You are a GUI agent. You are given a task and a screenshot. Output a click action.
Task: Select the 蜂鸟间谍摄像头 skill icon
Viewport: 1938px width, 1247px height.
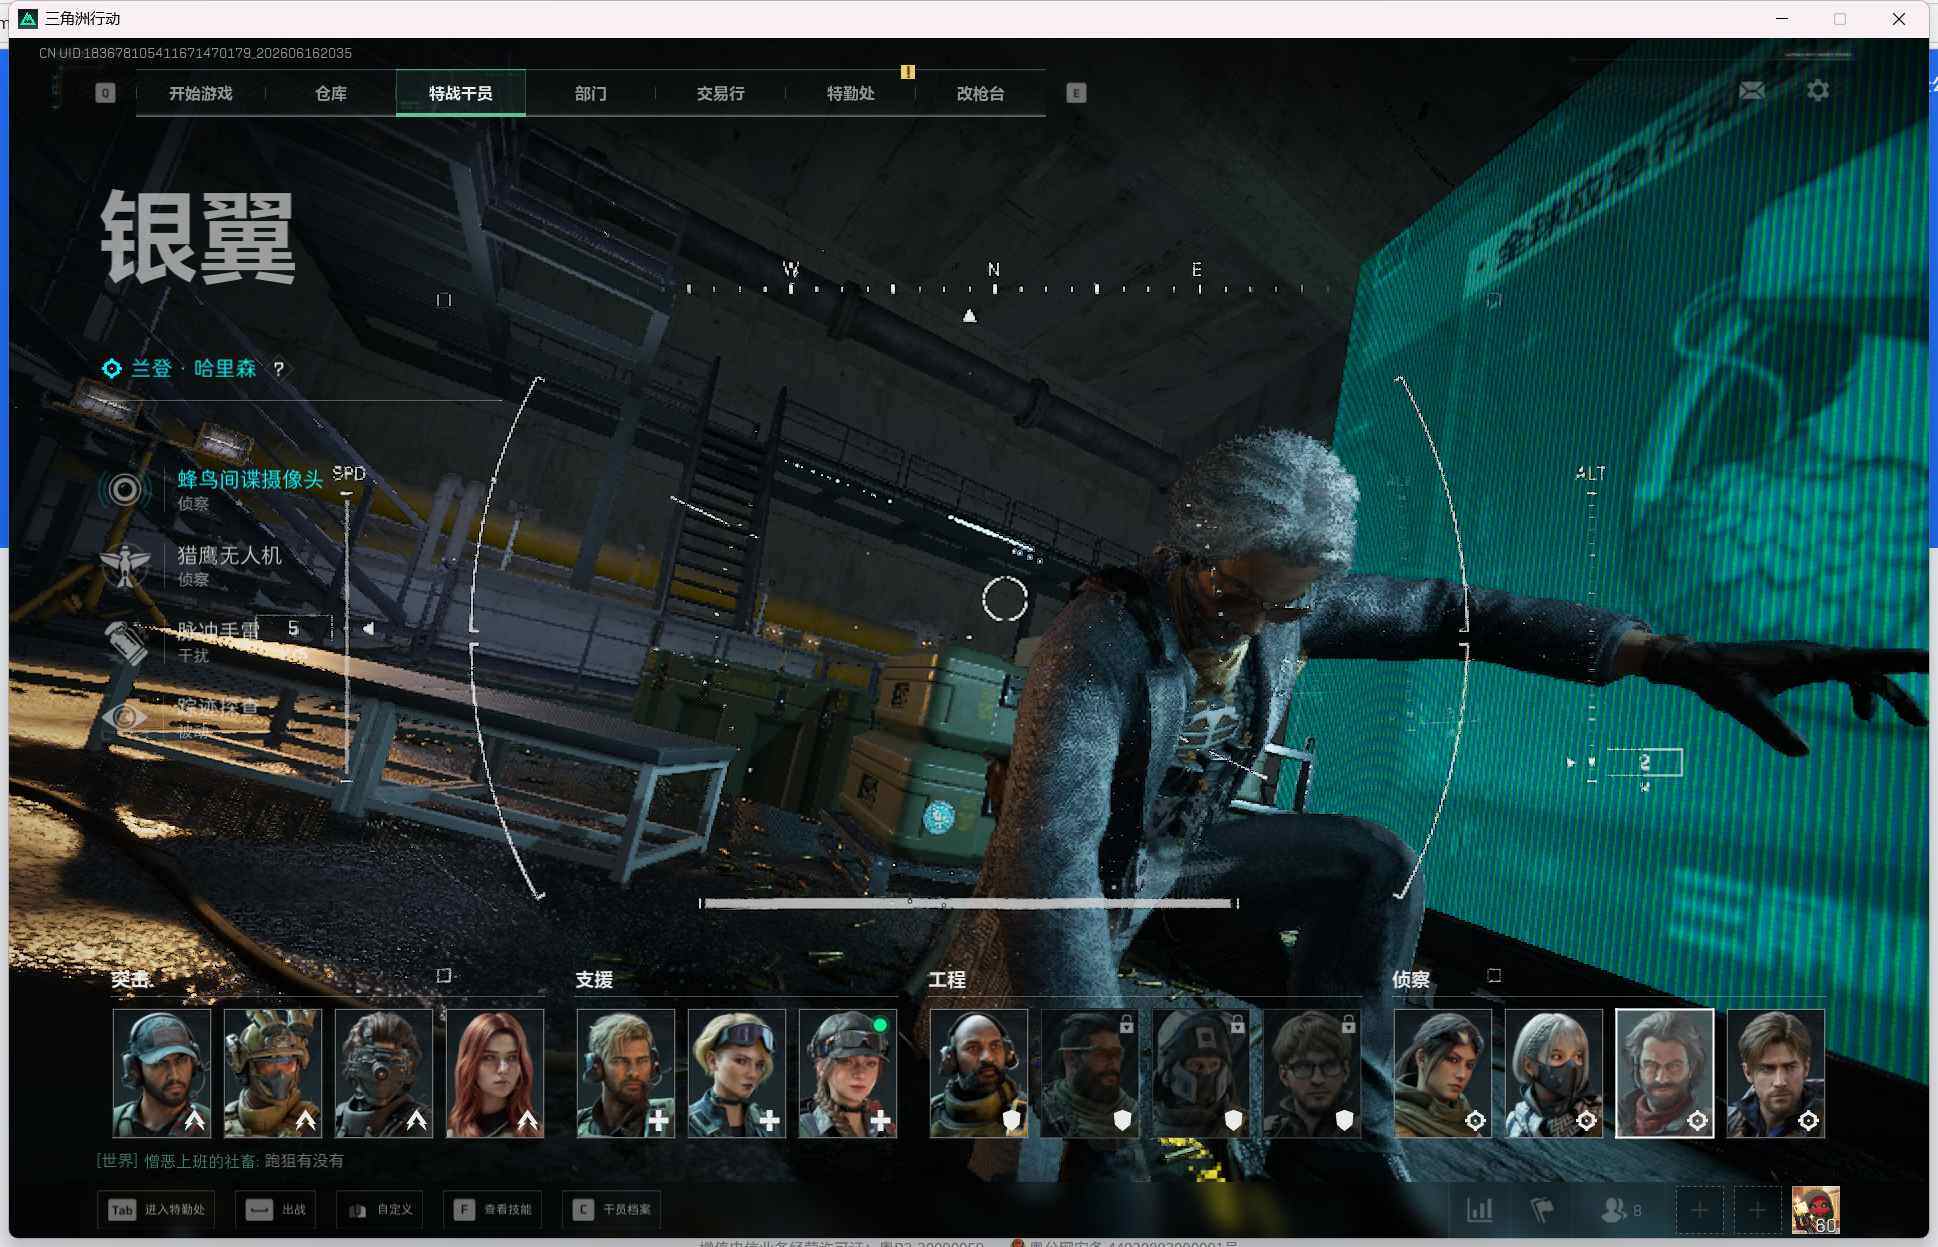pos(125,489)
